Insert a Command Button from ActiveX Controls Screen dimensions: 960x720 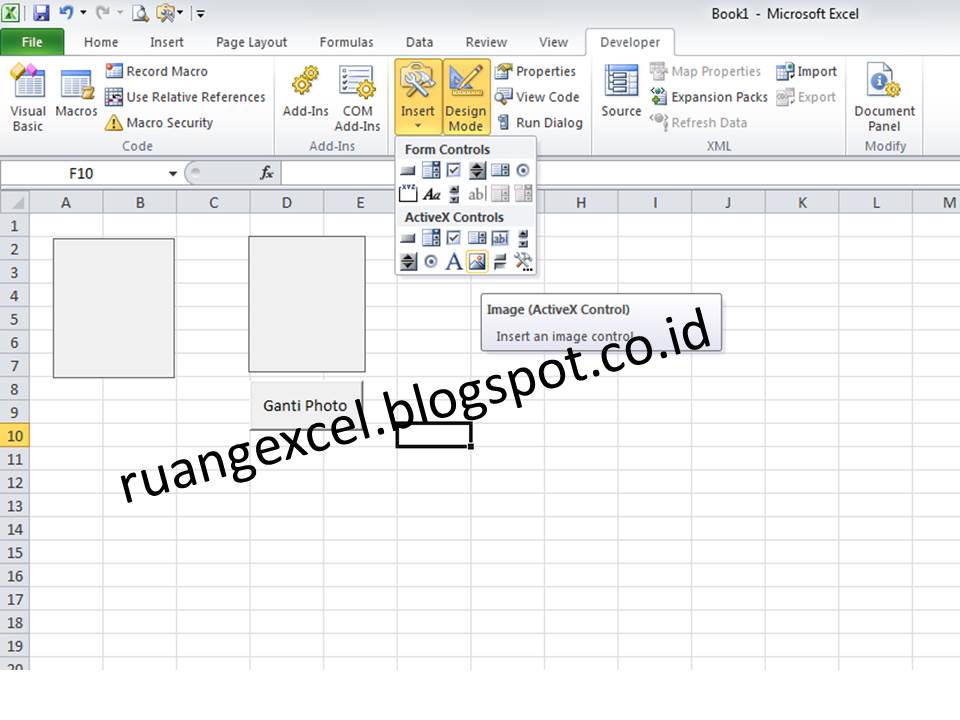tap(408, 238)
